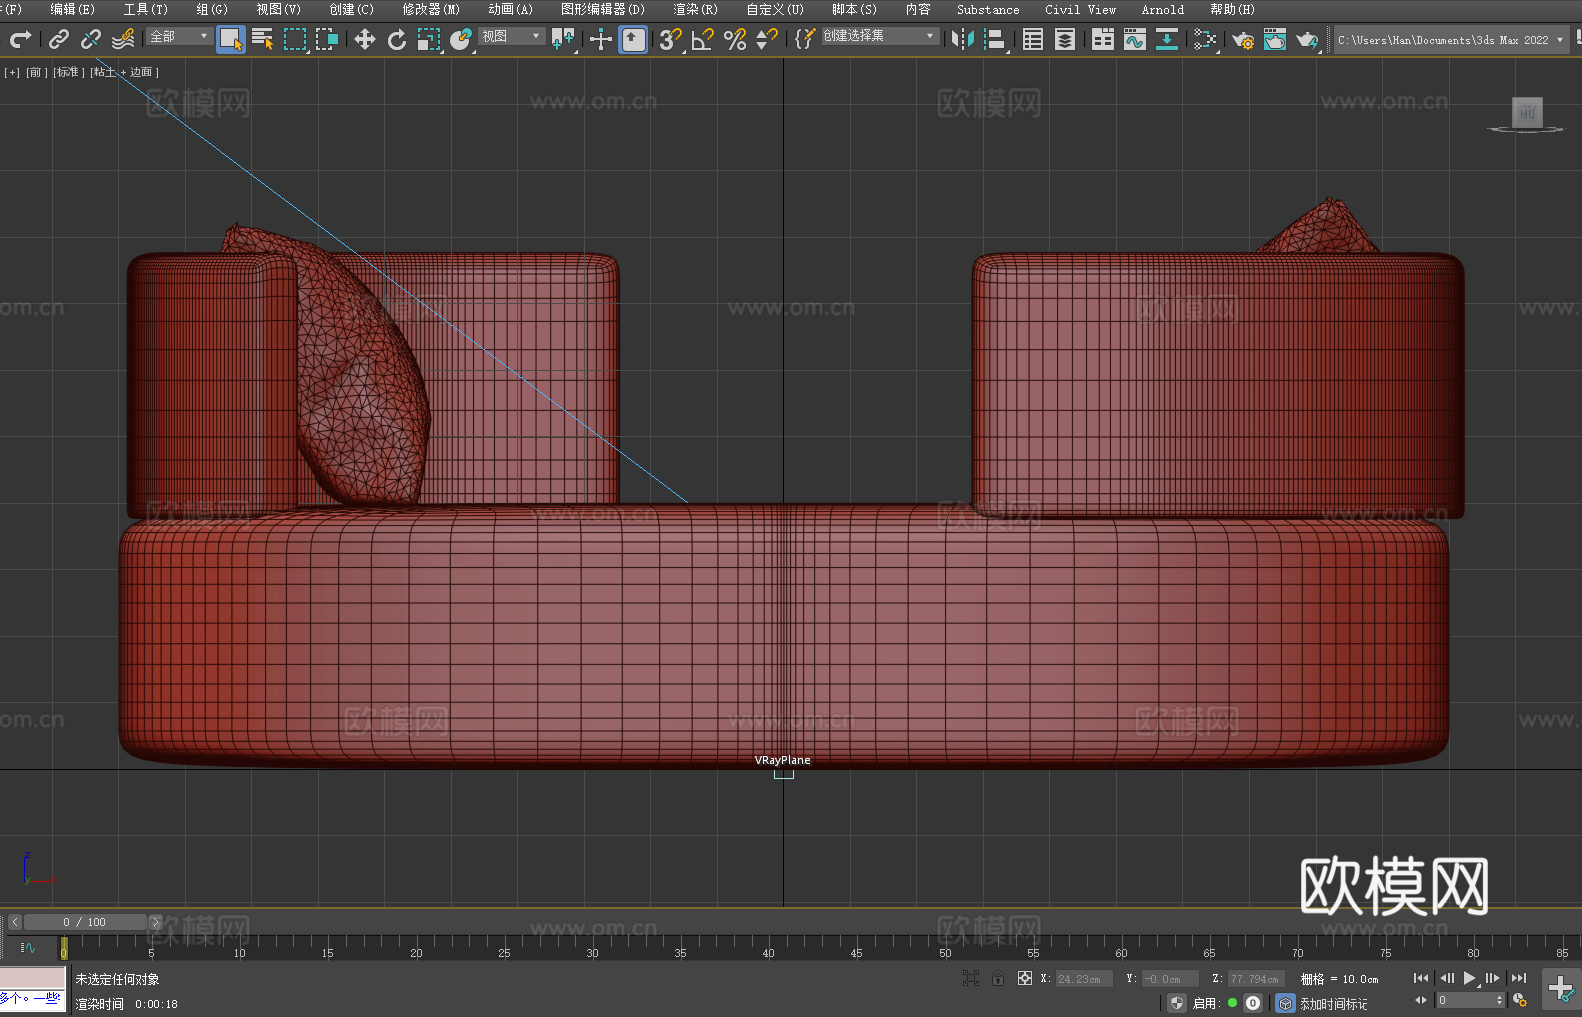Open the Mirror tool

[962, 39]
